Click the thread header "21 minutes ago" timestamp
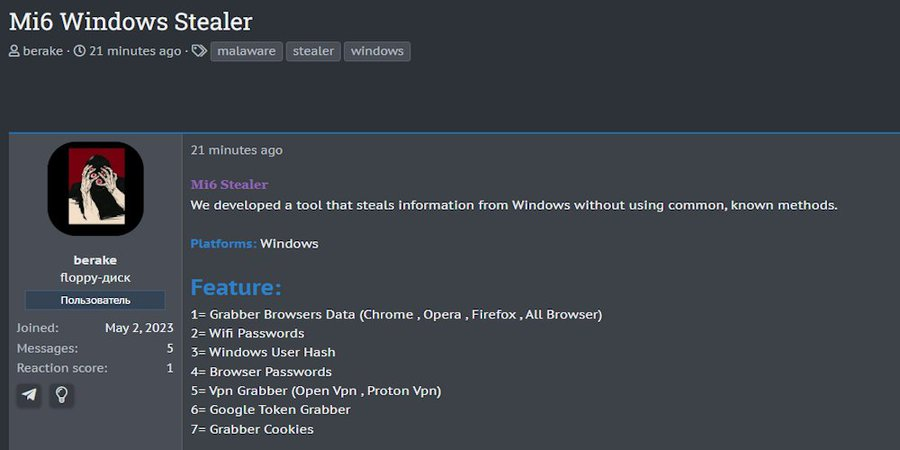 click(135, 51)
